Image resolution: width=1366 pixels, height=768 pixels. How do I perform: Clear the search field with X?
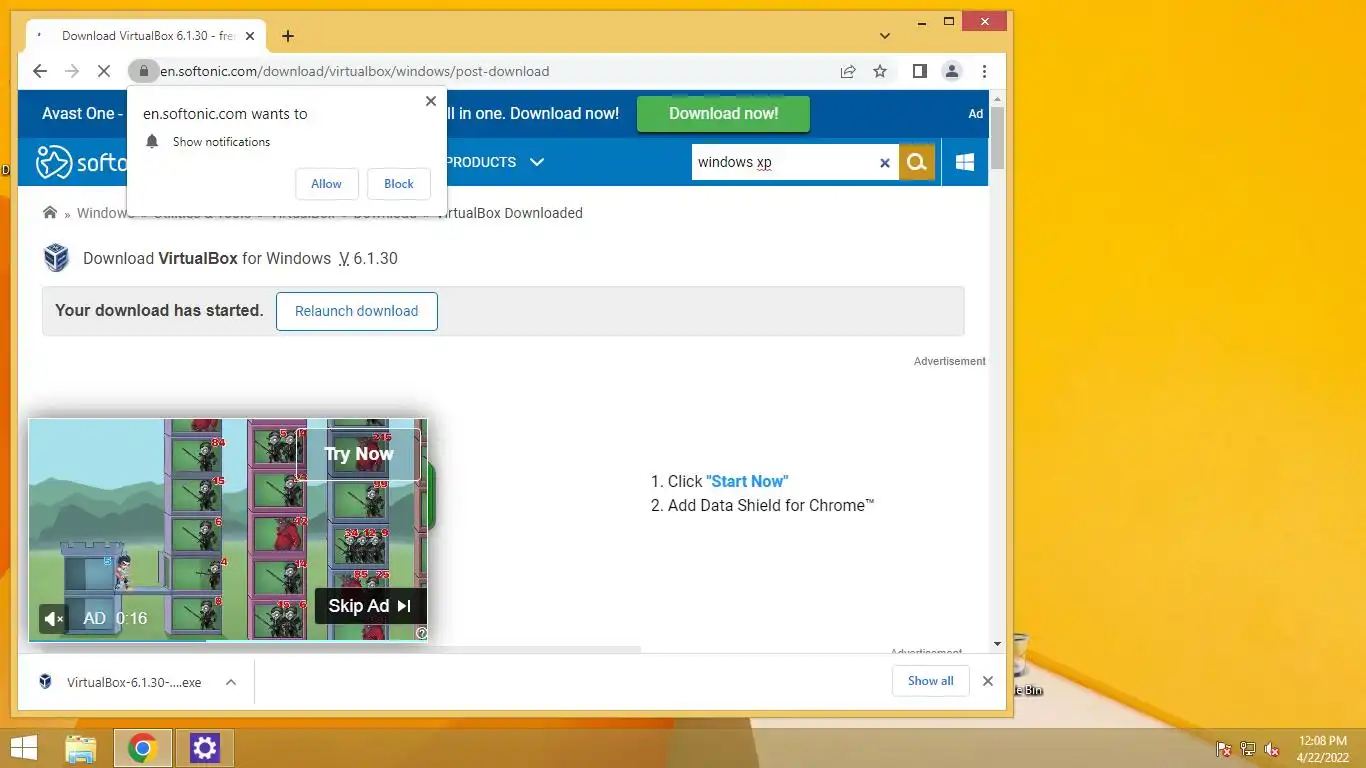coord(884,163)
